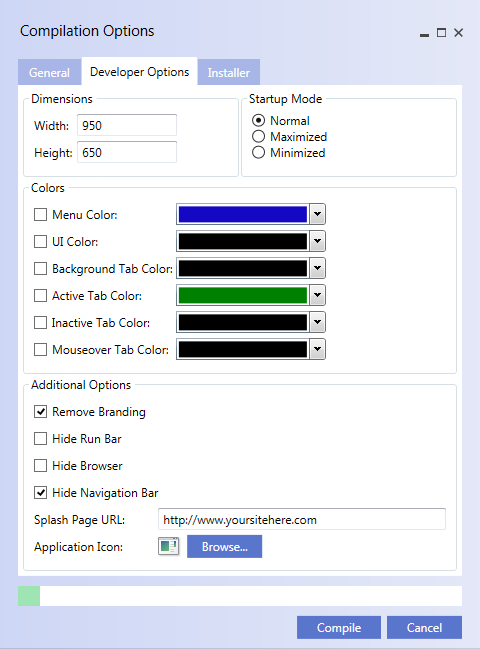Screen dimensions: 480x649
Task: Select Minimized startup mode
Action: click(x=258, y=153)
